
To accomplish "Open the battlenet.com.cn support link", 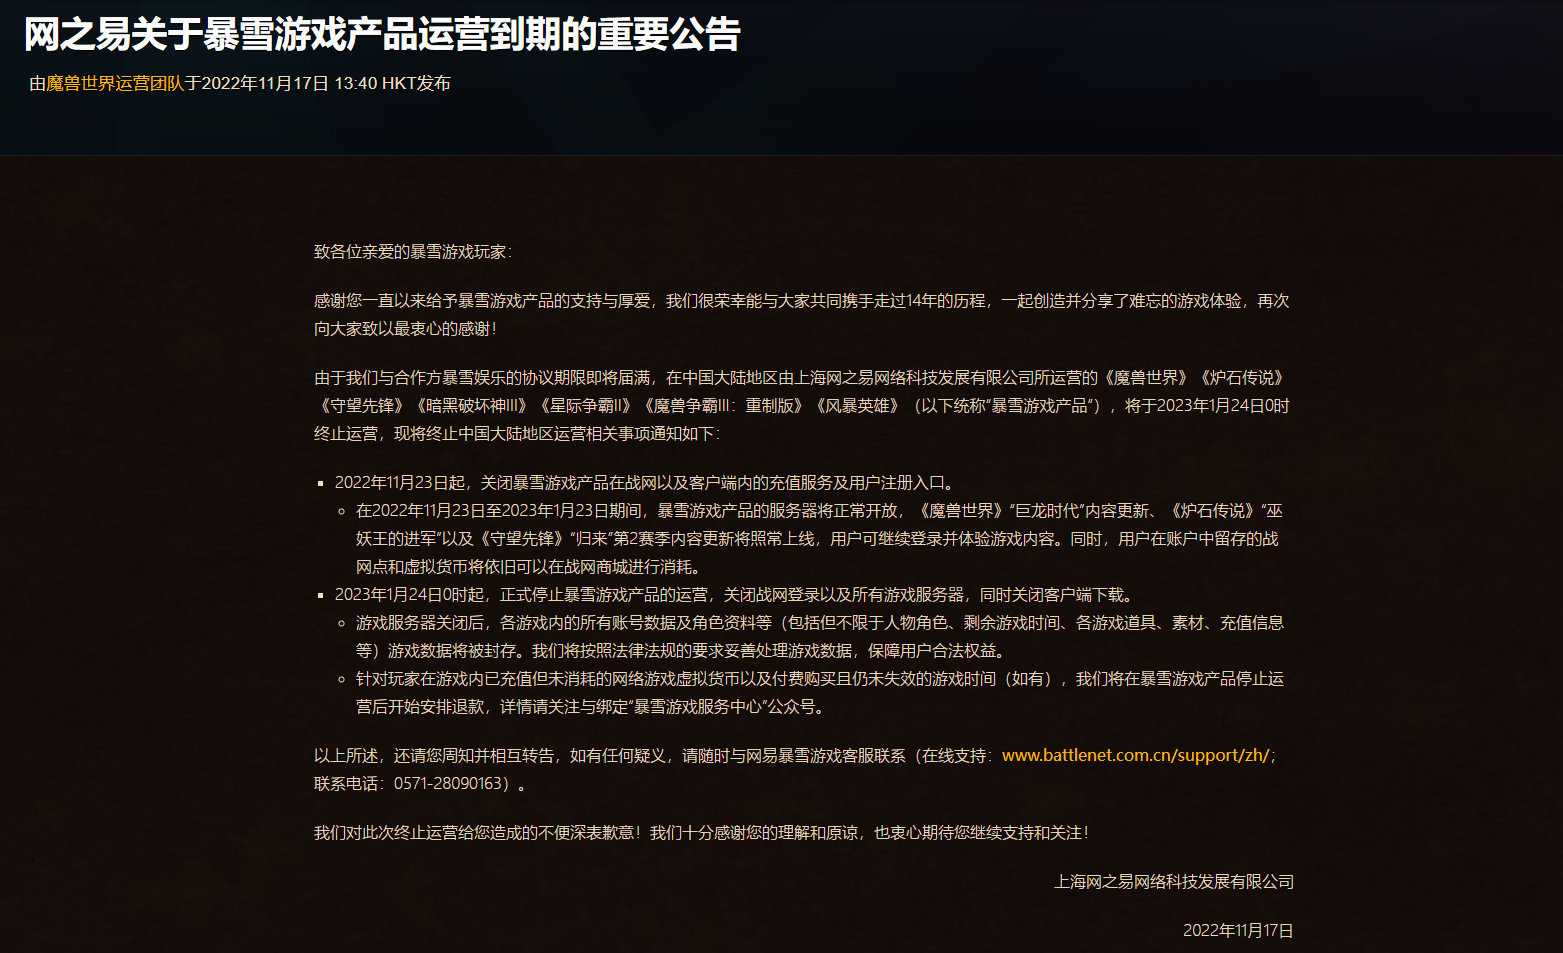I will tap(1137, 755).
